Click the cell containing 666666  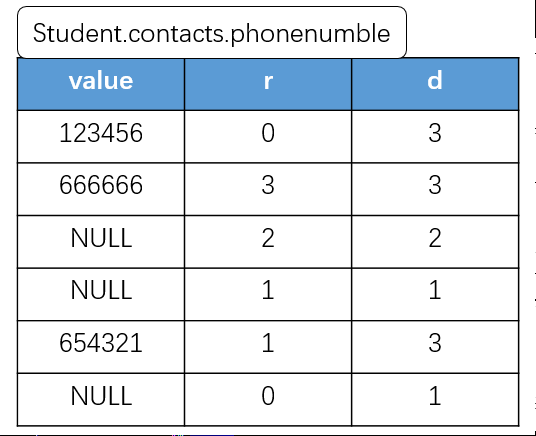pyautogui.click(x=101, y=189)
